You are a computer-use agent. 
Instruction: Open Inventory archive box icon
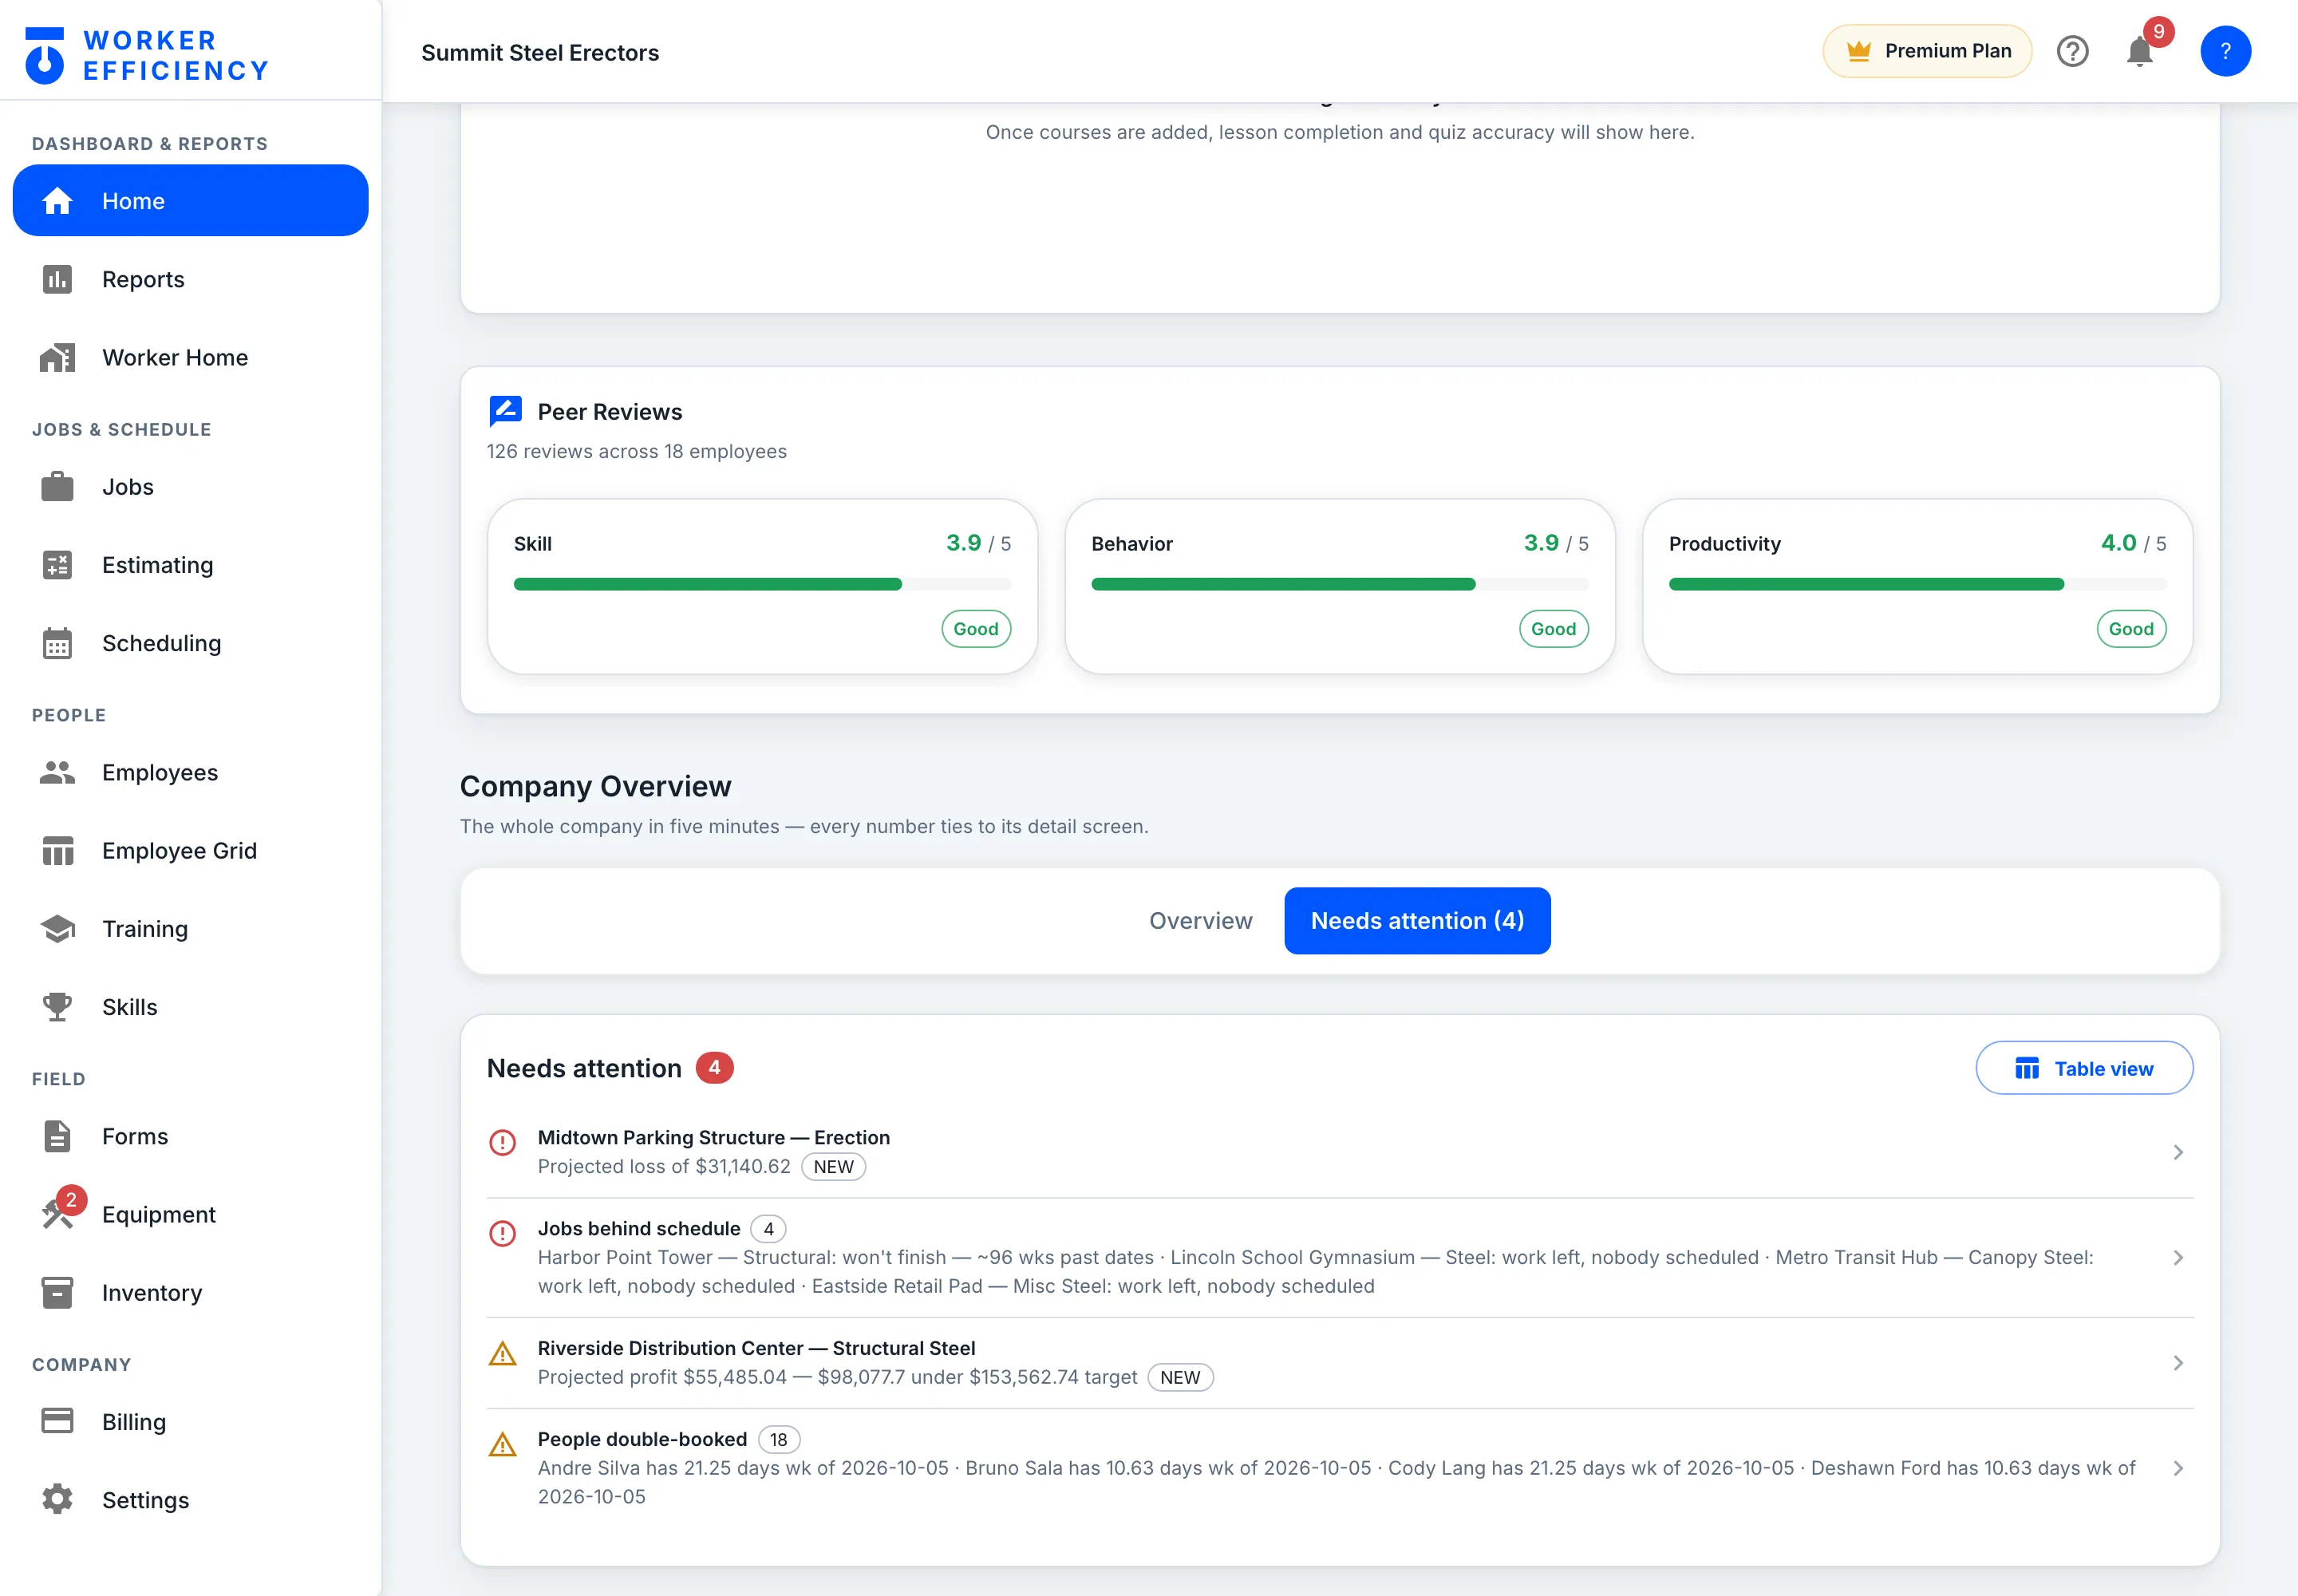(x=57, y=1292)
